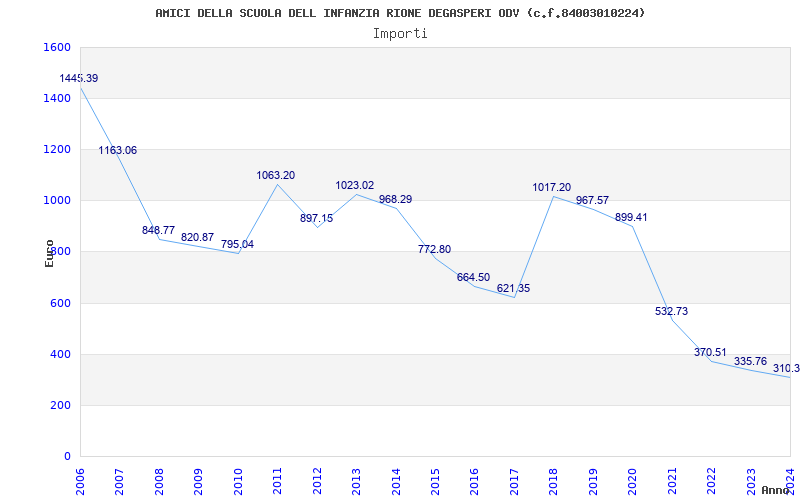Click the year 2022 axis label
Screen dimensions: 800x500
pyautogui.click(x=711, y=481)
